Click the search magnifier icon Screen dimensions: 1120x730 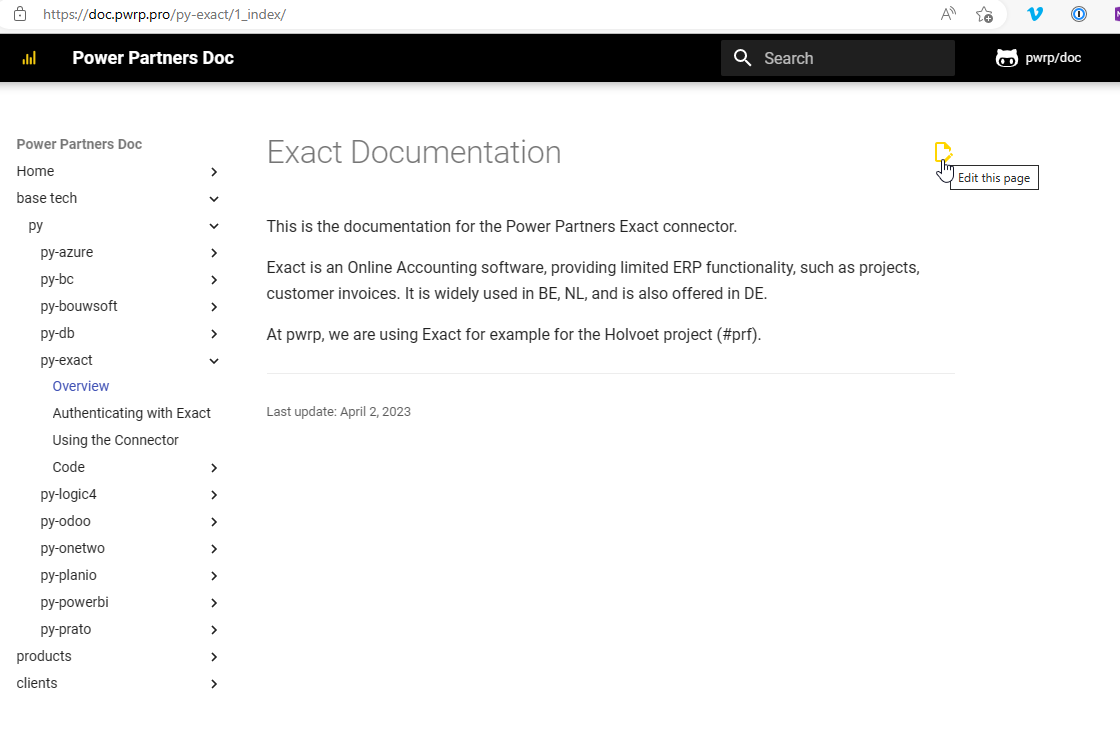pyautogui.click(x=743, y=58)
